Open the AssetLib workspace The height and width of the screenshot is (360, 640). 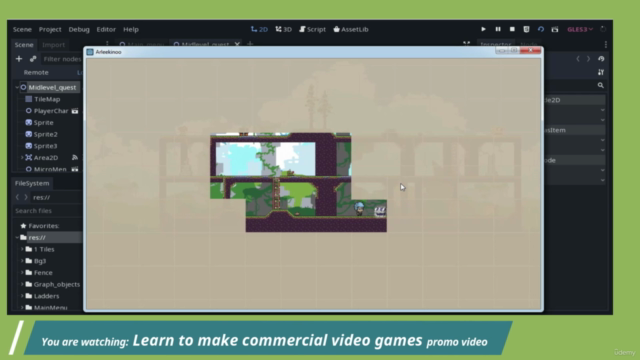click(x=351, y=29)
